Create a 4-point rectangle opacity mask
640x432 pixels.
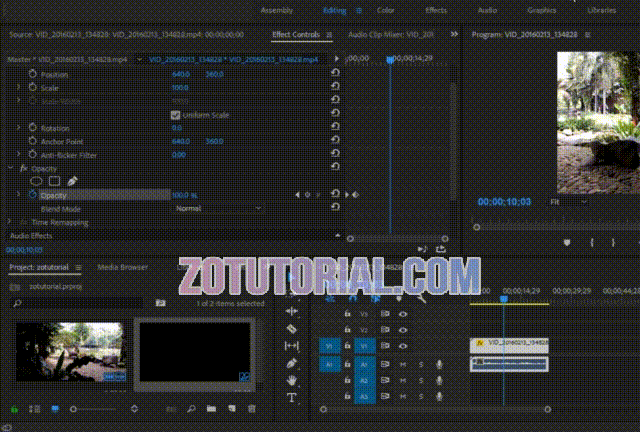click(54, 181)
